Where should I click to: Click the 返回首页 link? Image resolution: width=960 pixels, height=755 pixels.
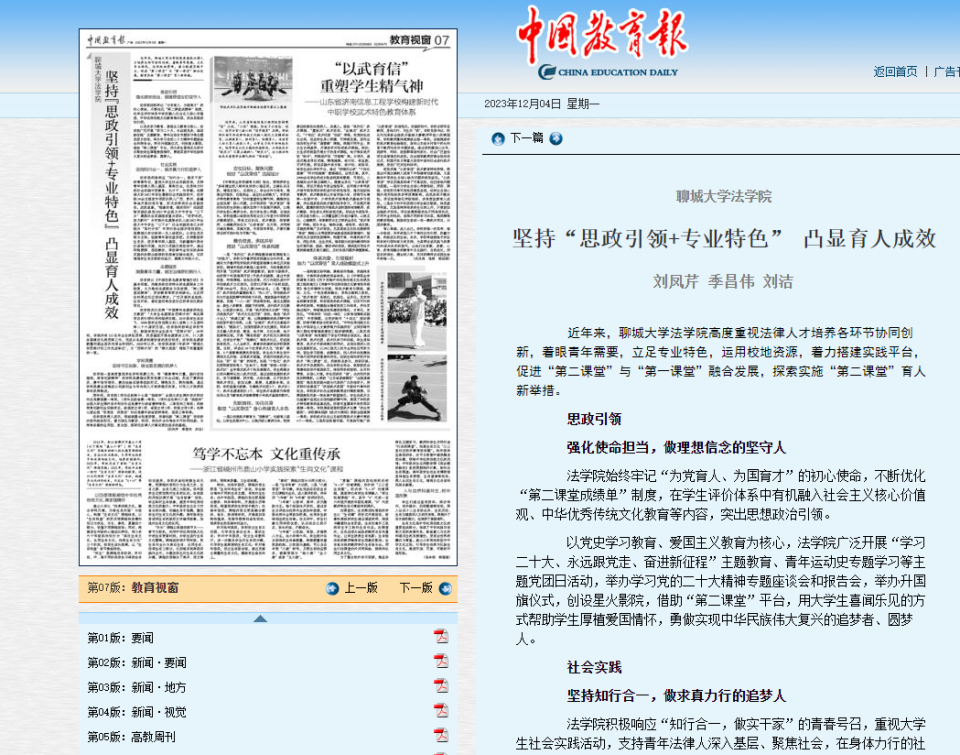click(x=895, y=71)
